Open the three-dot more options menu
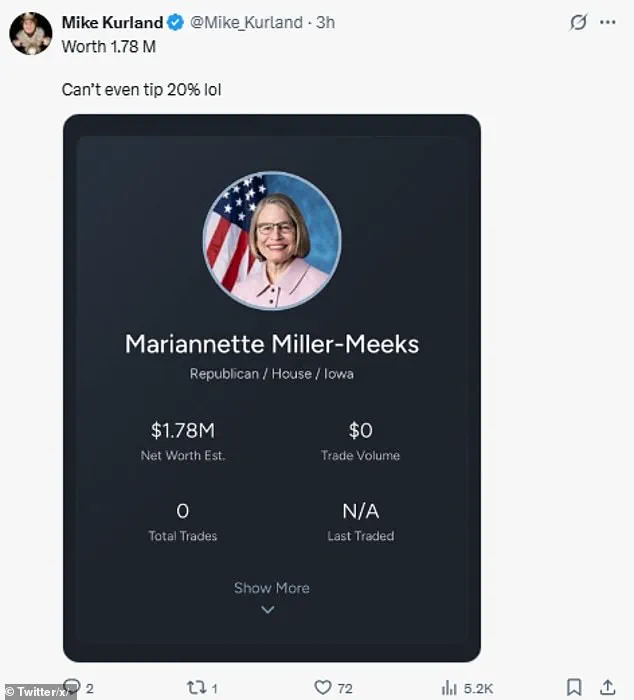 click(608, 22)
